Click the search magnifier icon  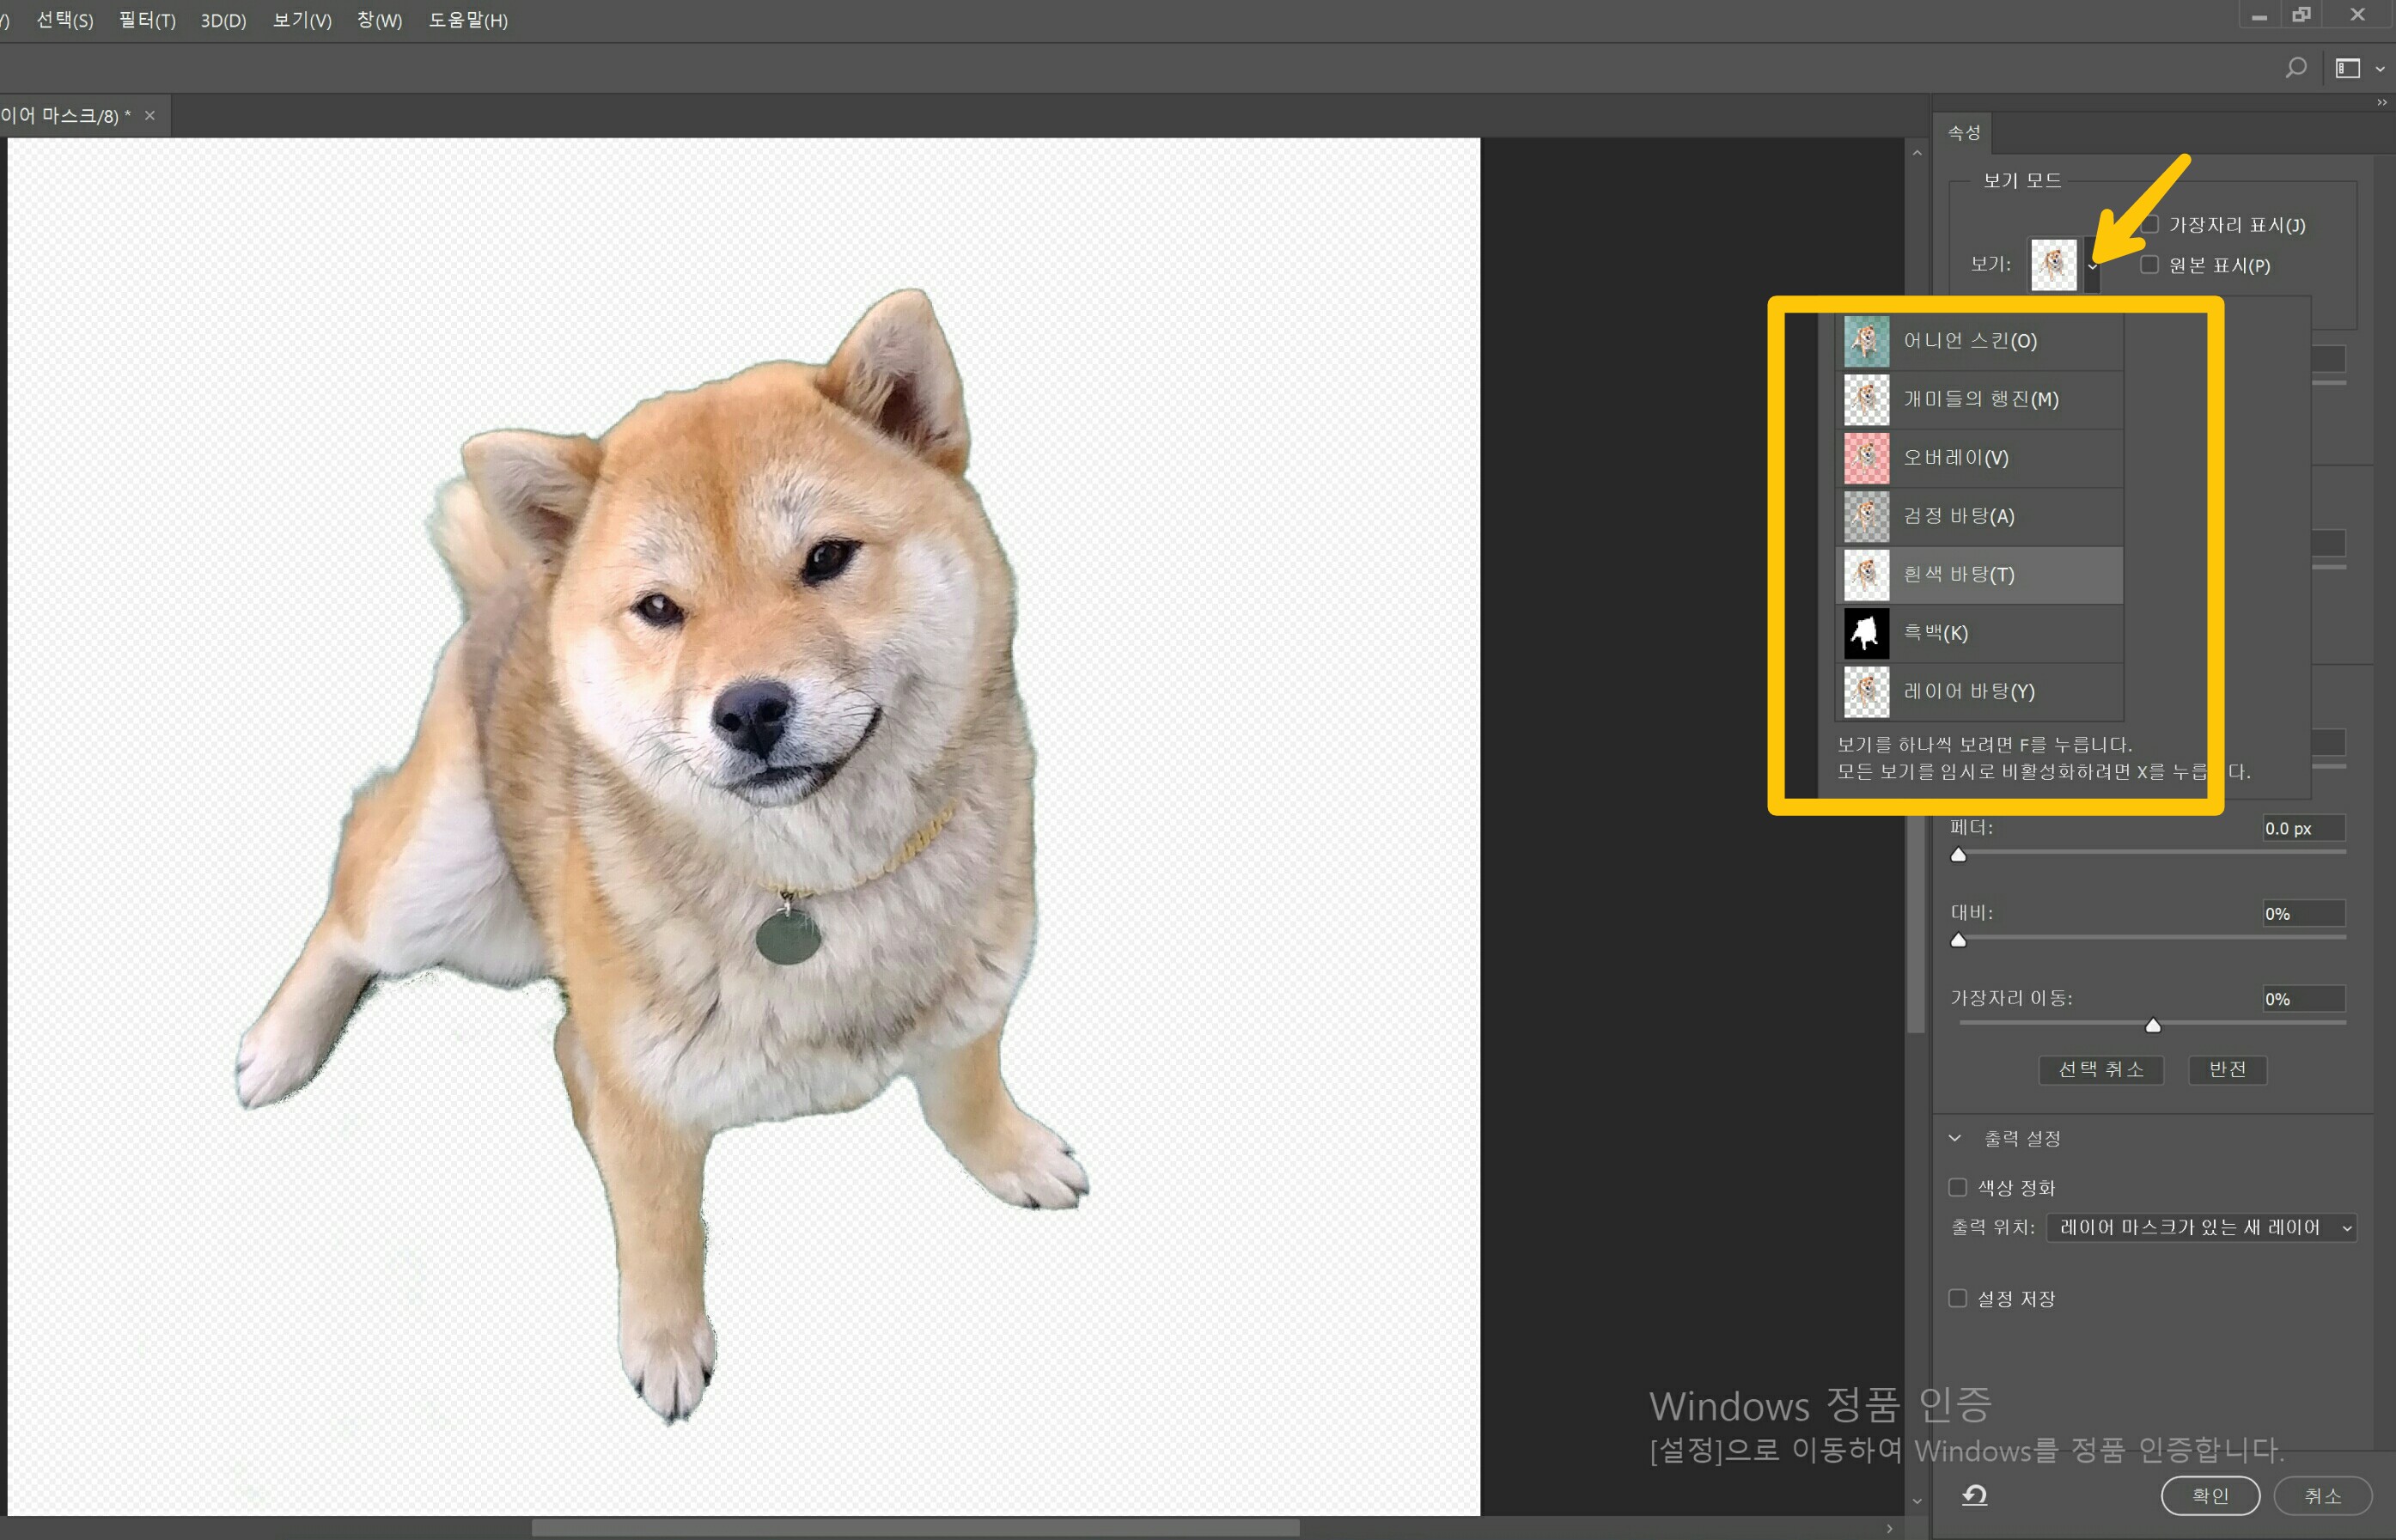coord(2296,68)
